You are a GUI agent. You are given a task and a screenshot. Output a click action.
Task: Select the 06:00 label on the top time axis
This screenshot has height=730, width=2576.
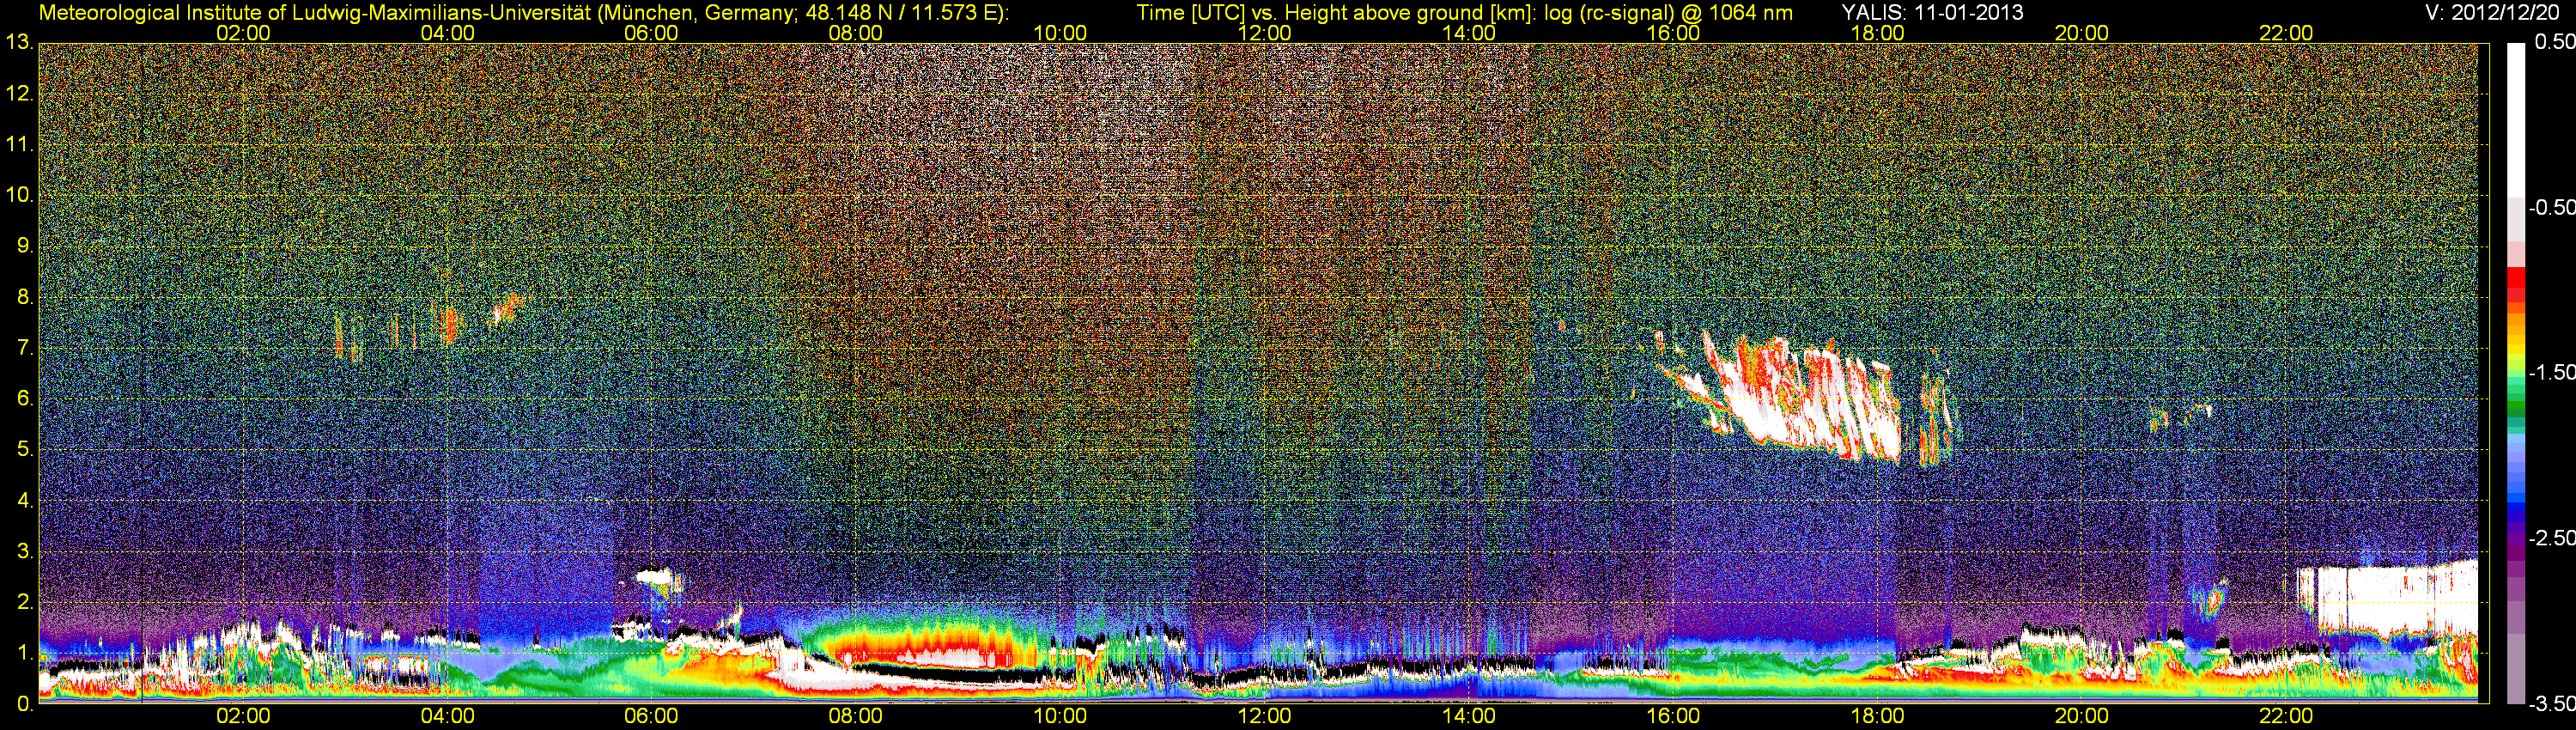tap(651, 33)
